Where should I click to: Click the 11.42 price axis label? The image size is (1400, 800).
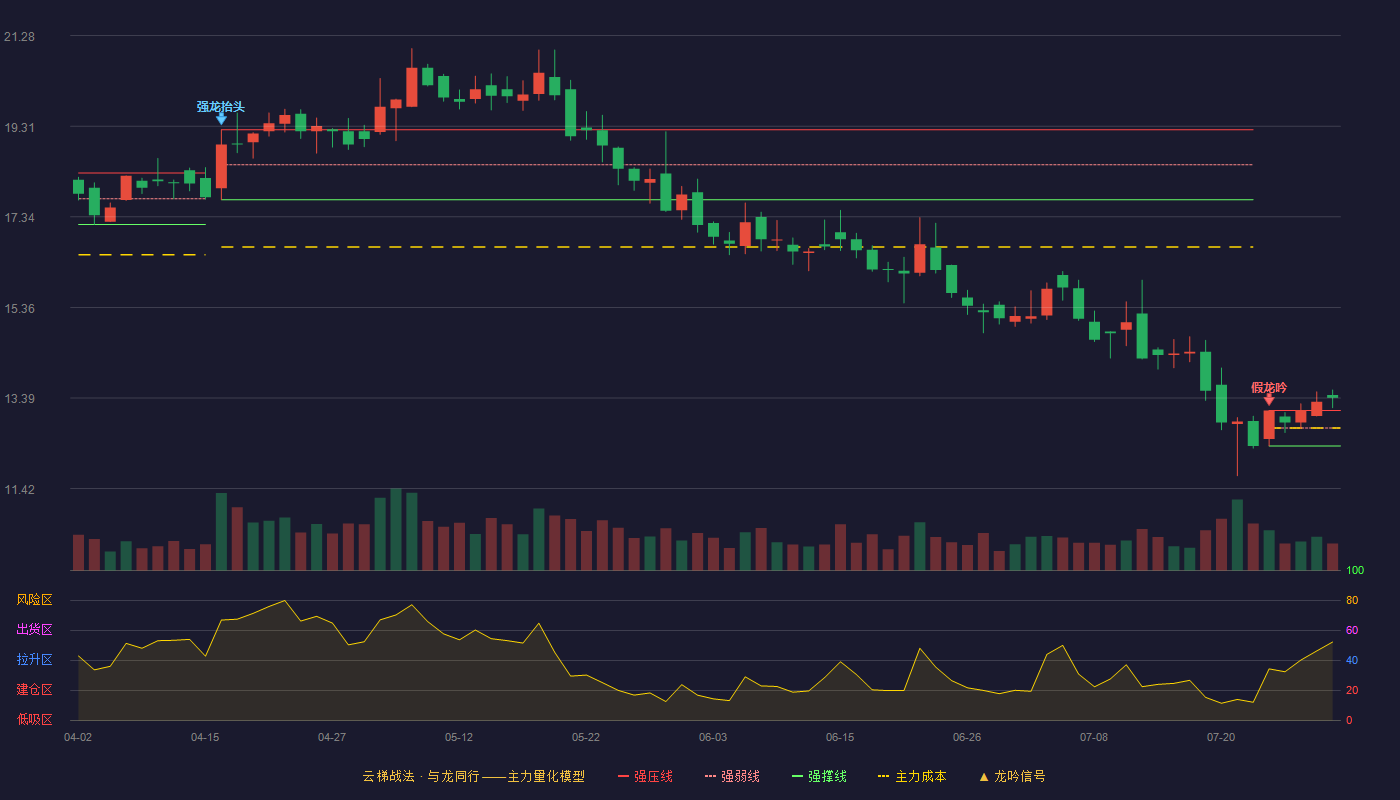coord(19,490)
